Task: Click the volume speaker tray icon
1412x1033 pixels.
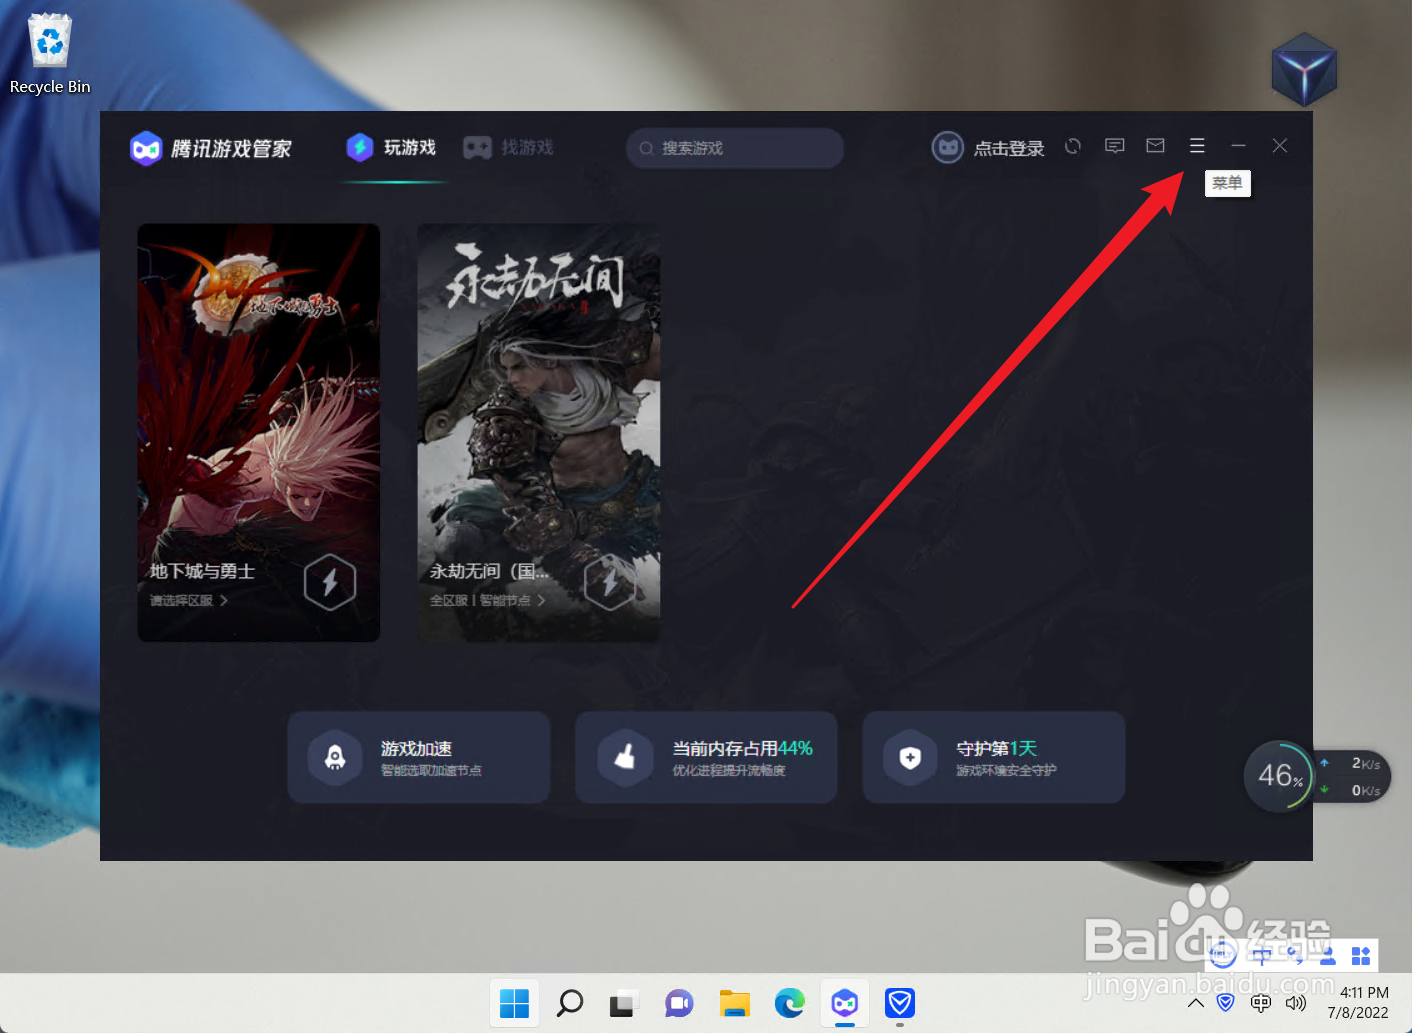Action: click(x=1296, y=1002)
